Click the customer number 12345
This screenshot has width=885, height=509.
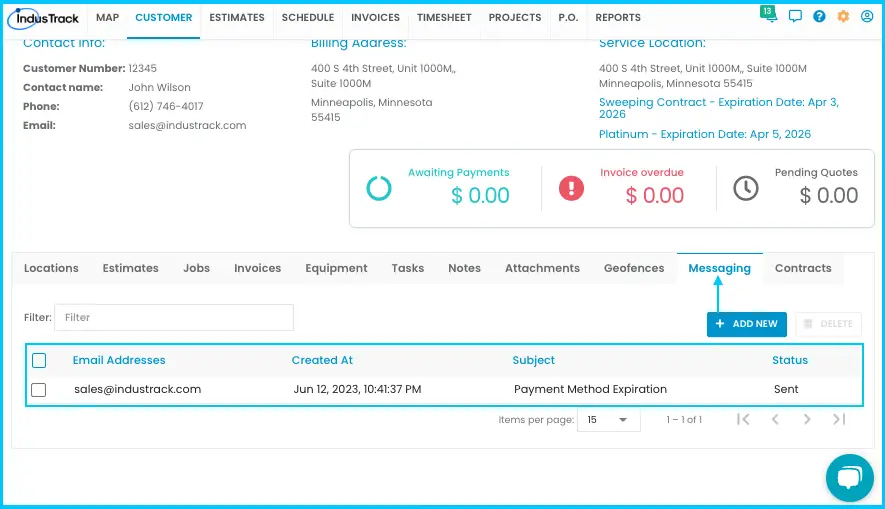pyautogui.click(x=142, y=69)
